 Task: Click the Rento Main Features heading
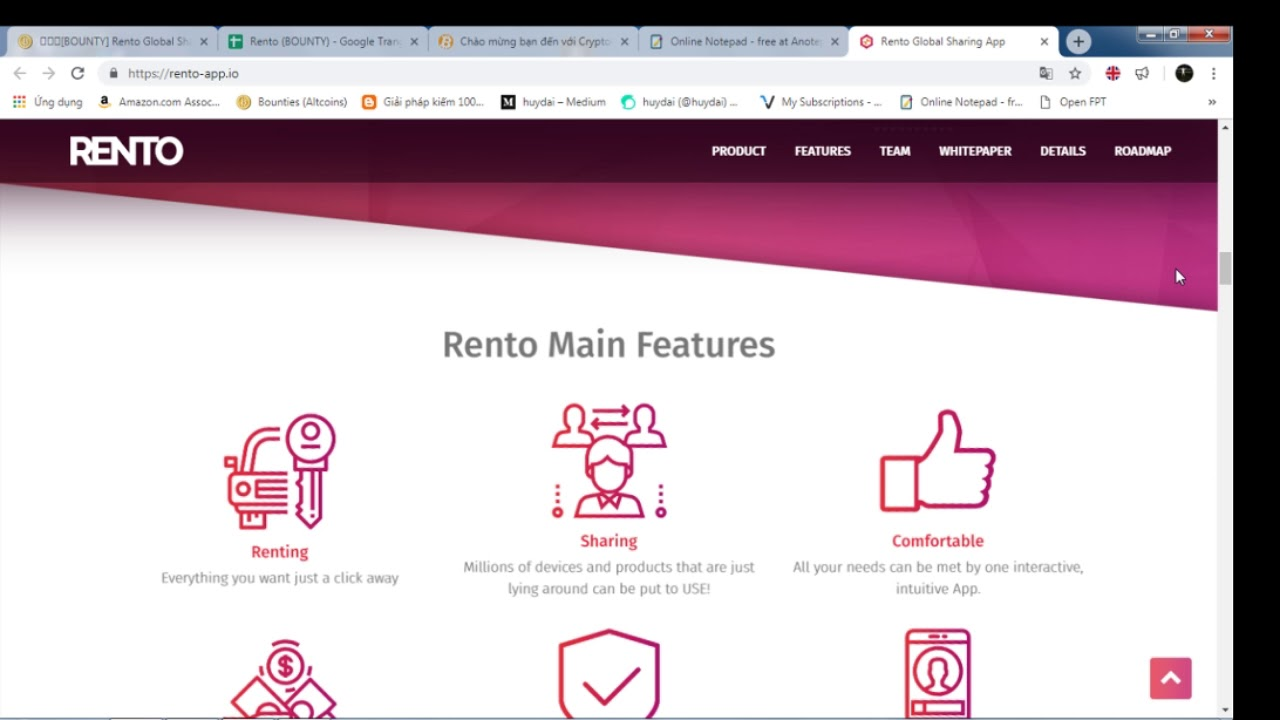[x=609, y=345]
